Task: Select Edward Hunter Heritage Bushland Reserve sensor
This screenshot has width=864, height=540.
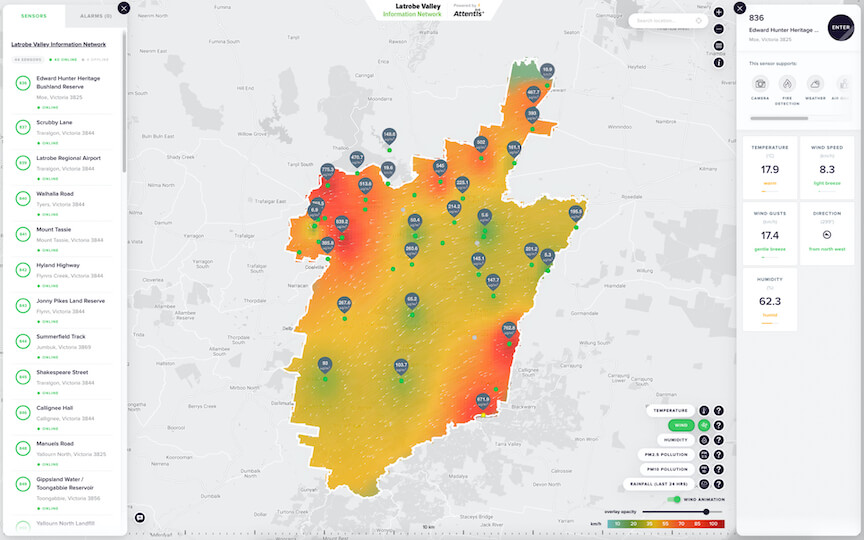Action: coord(62,91)
